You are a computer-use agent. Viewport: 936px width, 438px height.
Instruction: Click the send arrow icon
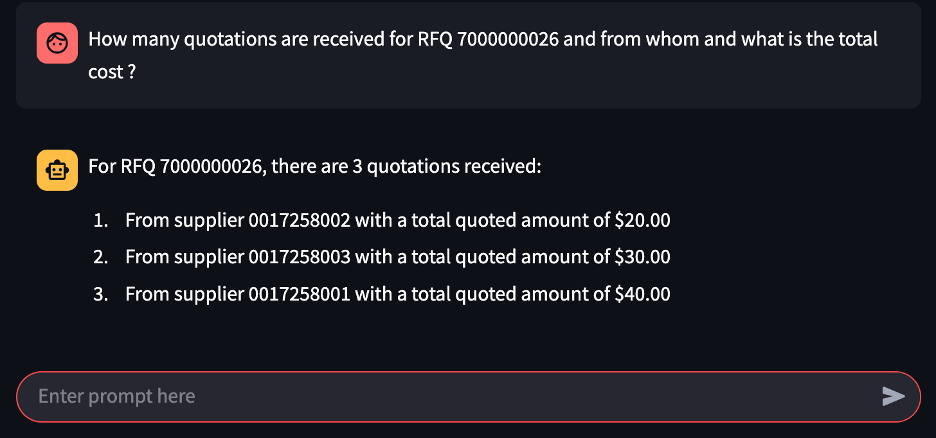point(893,396)
